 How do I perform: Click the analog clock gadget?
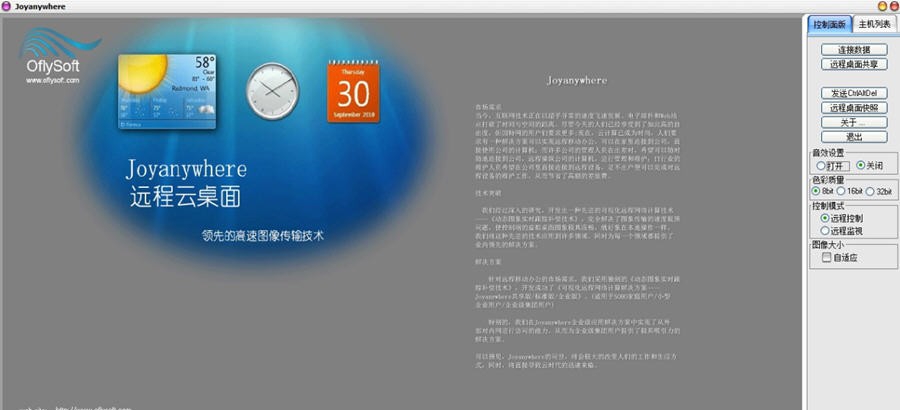coord(273,91)
